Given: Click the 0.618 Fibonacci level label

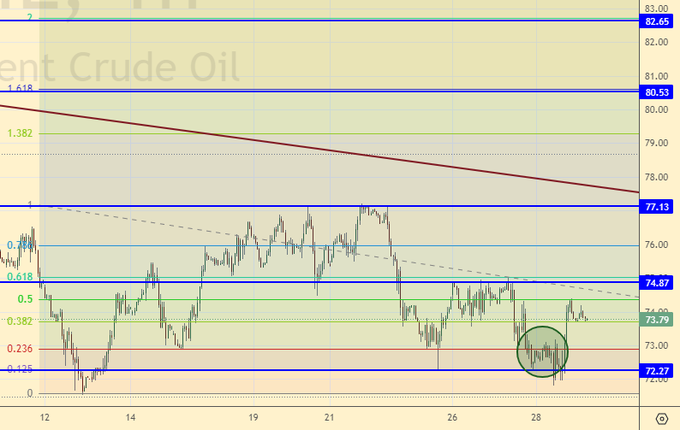Looking at the screenshot, I should pos(20,276).
